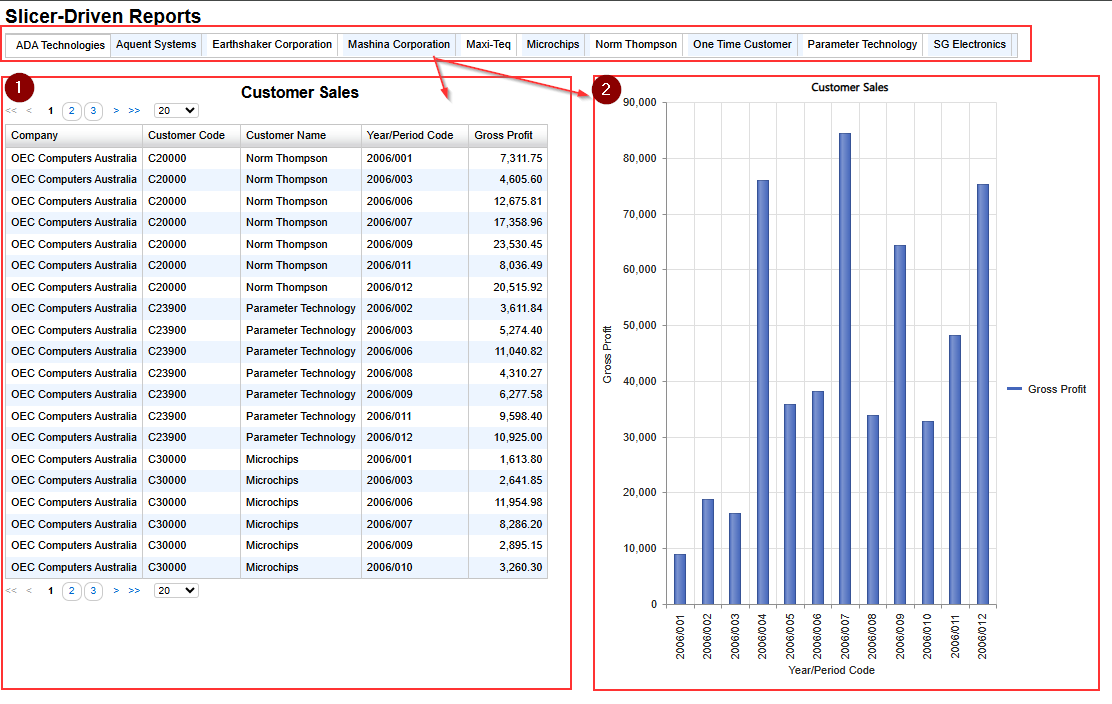Viewport: 1112px width, 704px height.
Task: Click gross profit value 12,675.81
Action: point(518,201)
